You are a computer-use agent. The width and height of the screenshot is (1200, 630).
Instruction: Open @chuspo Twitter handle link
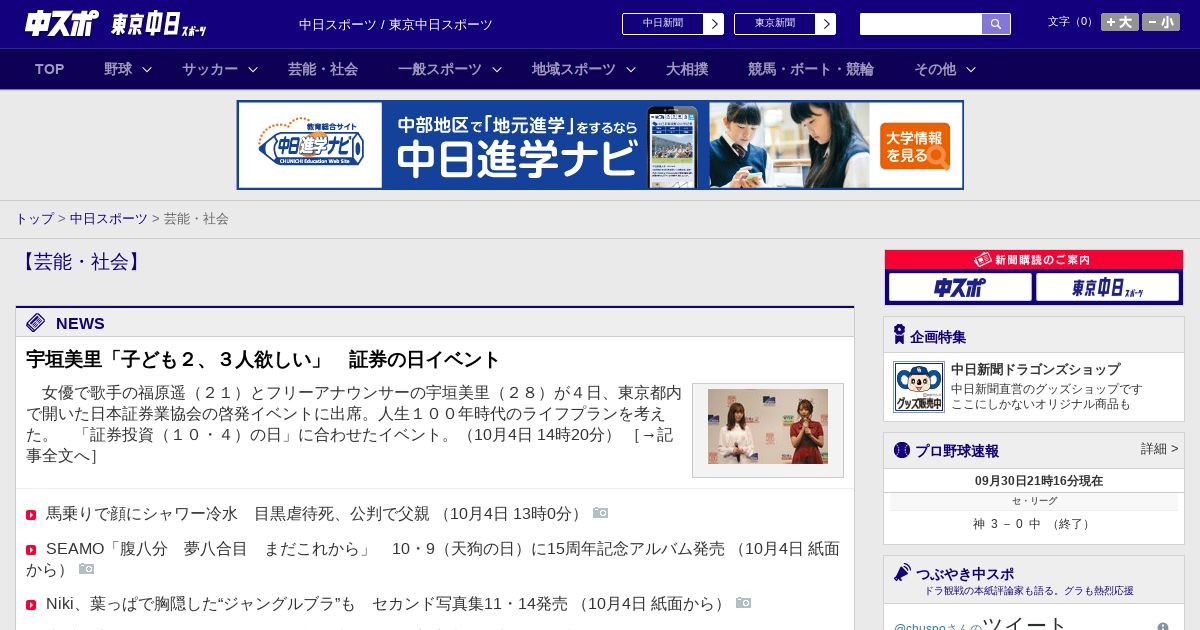click(x=922, y=627)
